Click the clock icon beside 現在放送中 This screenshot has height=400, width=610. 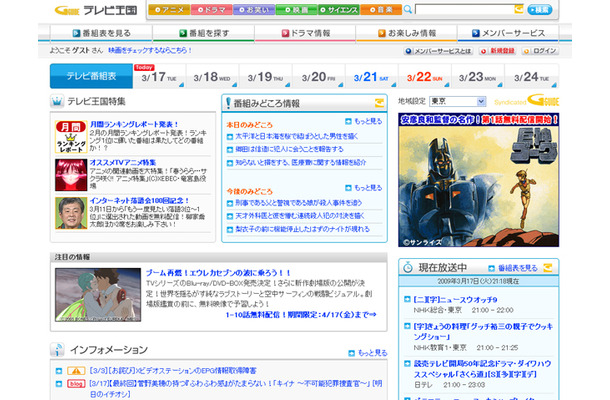pyautogui.click(x=408, y=267)
